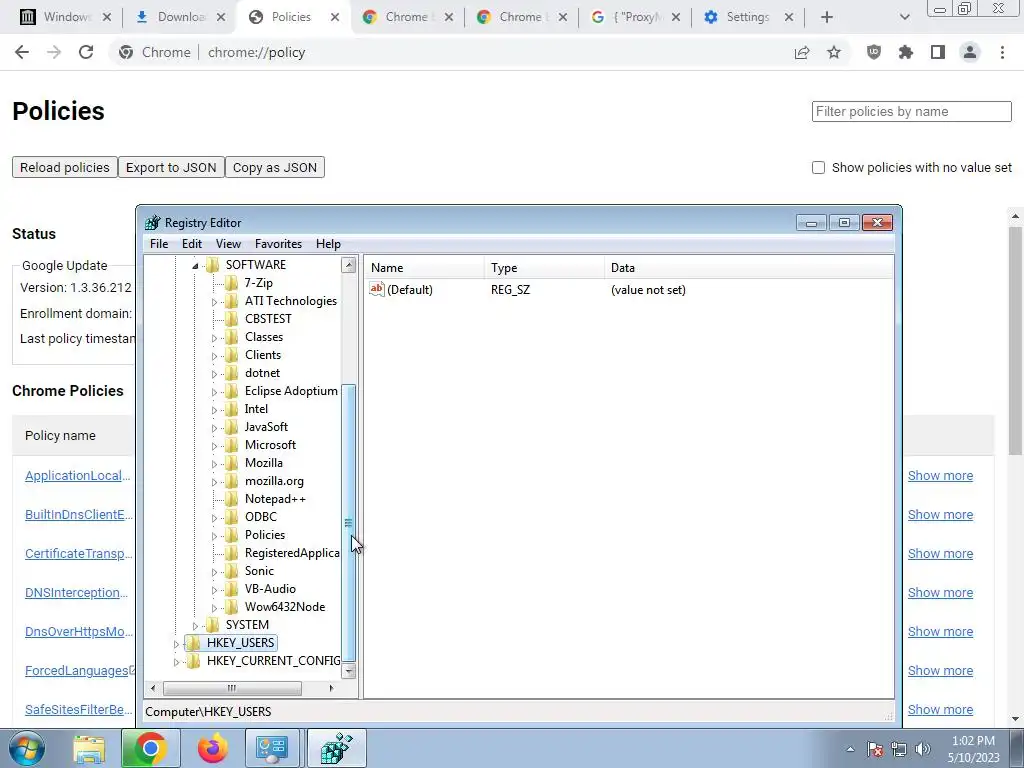Expand the HKEY_USERS hive
The height and width of the screenshot is (768, 1024).
(176, 643)
